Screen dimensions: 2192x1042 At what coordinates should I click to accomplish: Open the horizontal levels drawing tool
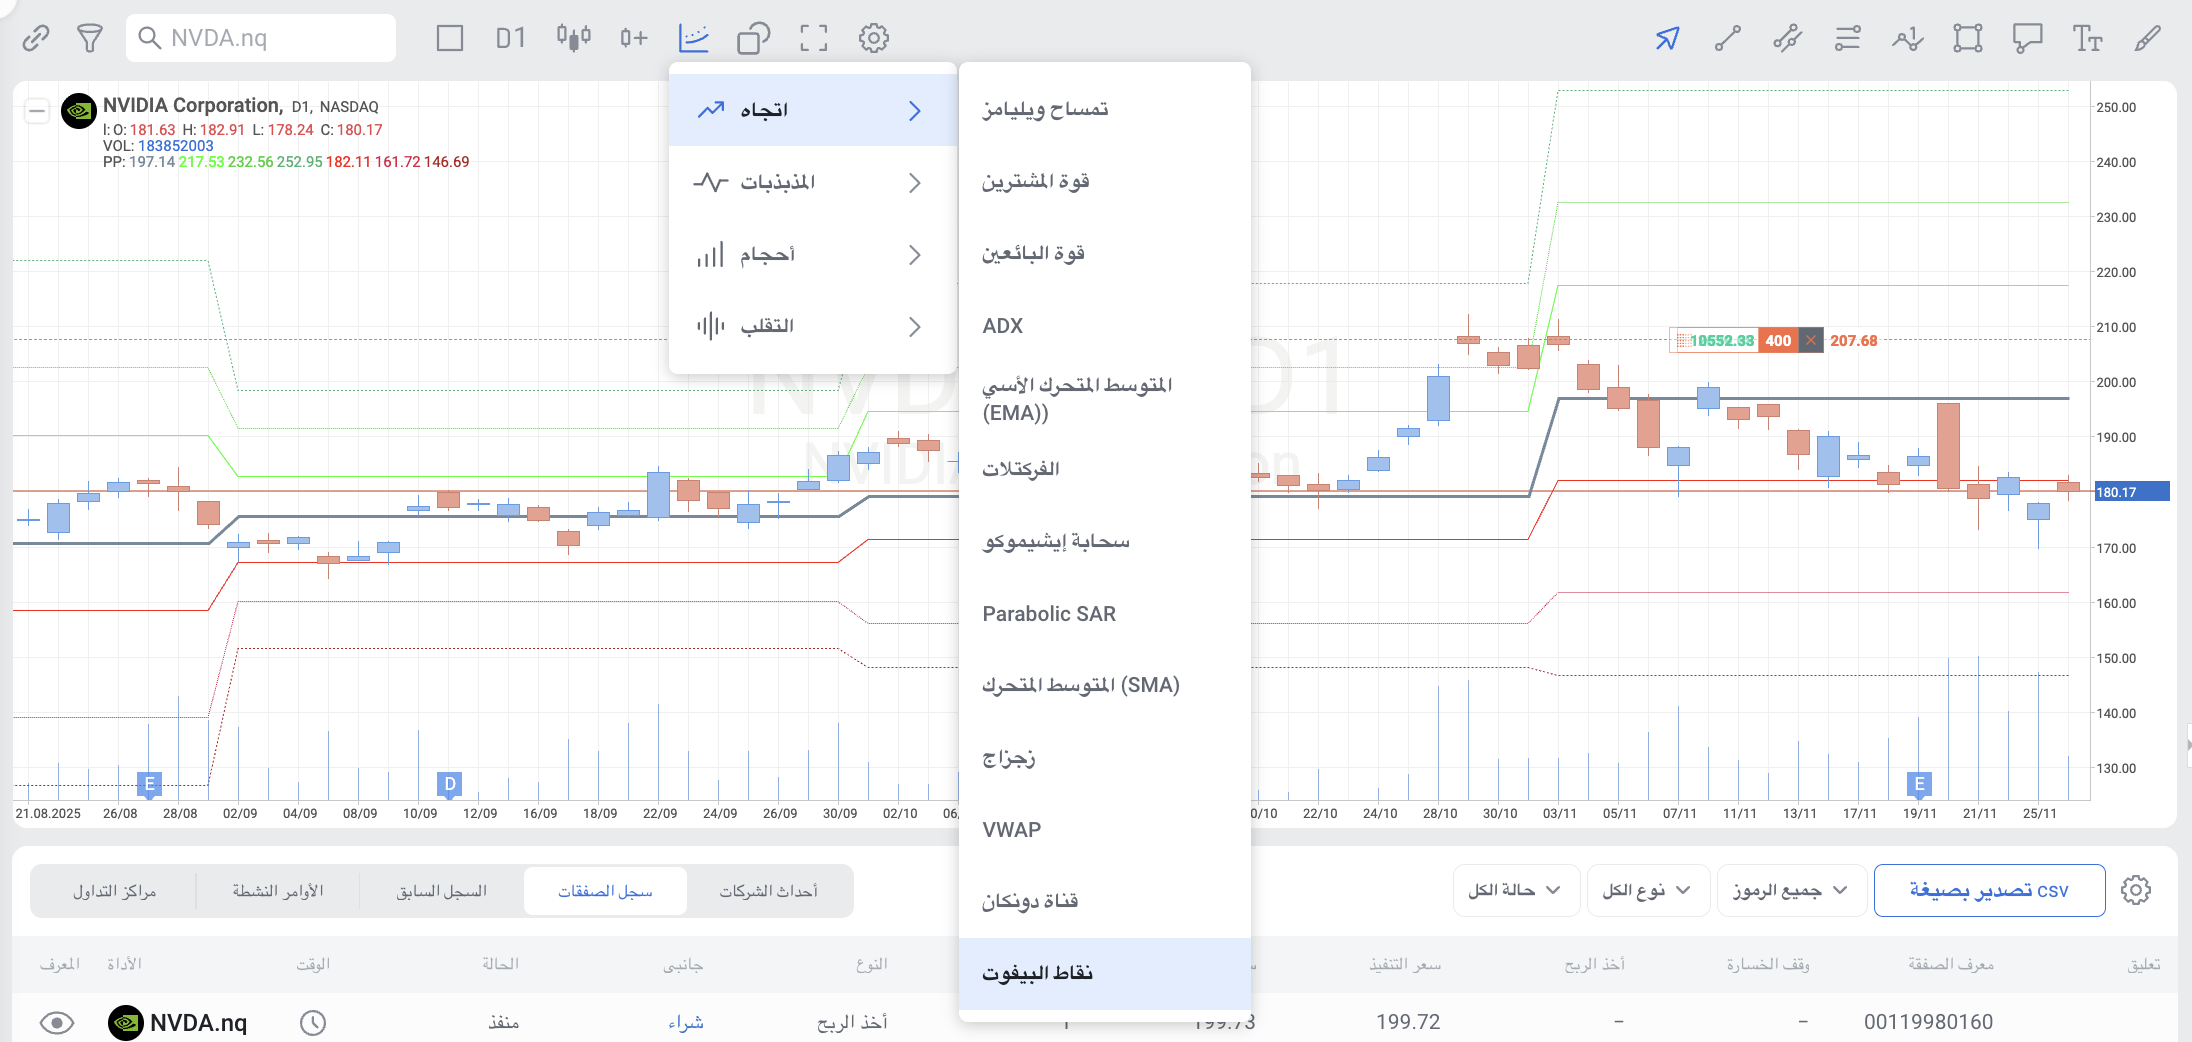coord(1847,38)
